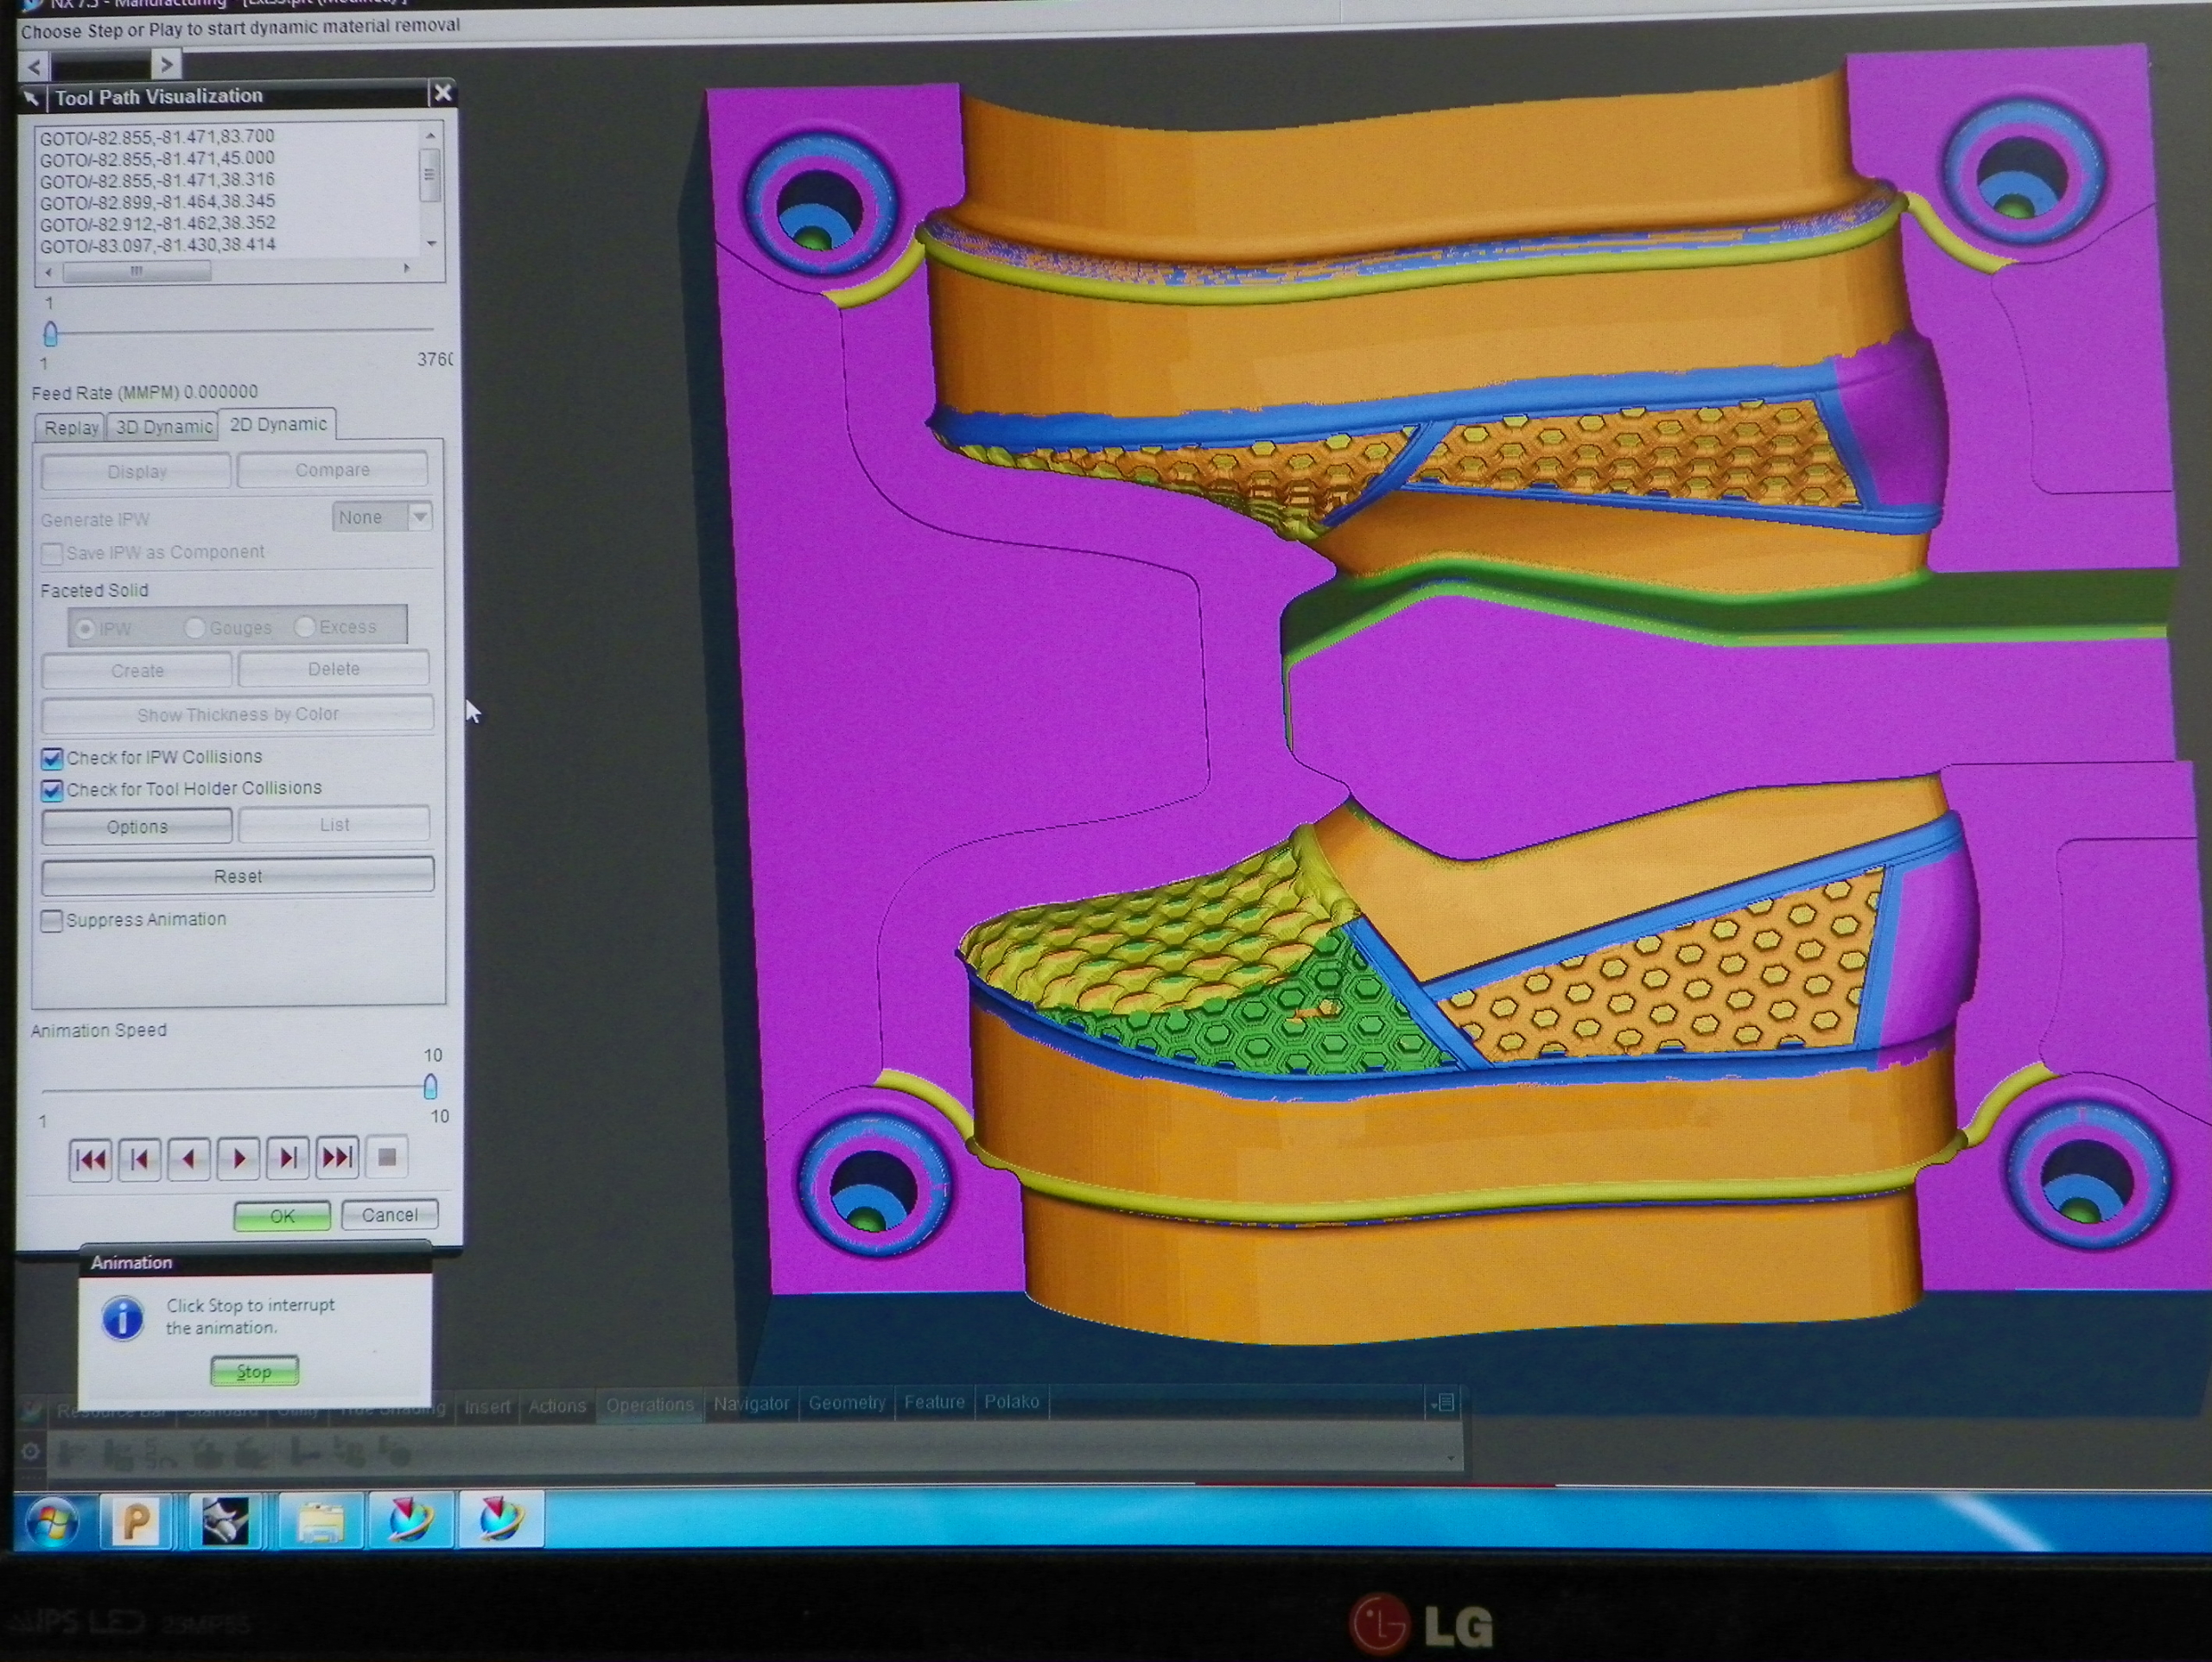The height and width of the screenshot is (1662, 2212).
Task: Open the PowerPoint icon in the taskbar
Action: click(136, 1522)
